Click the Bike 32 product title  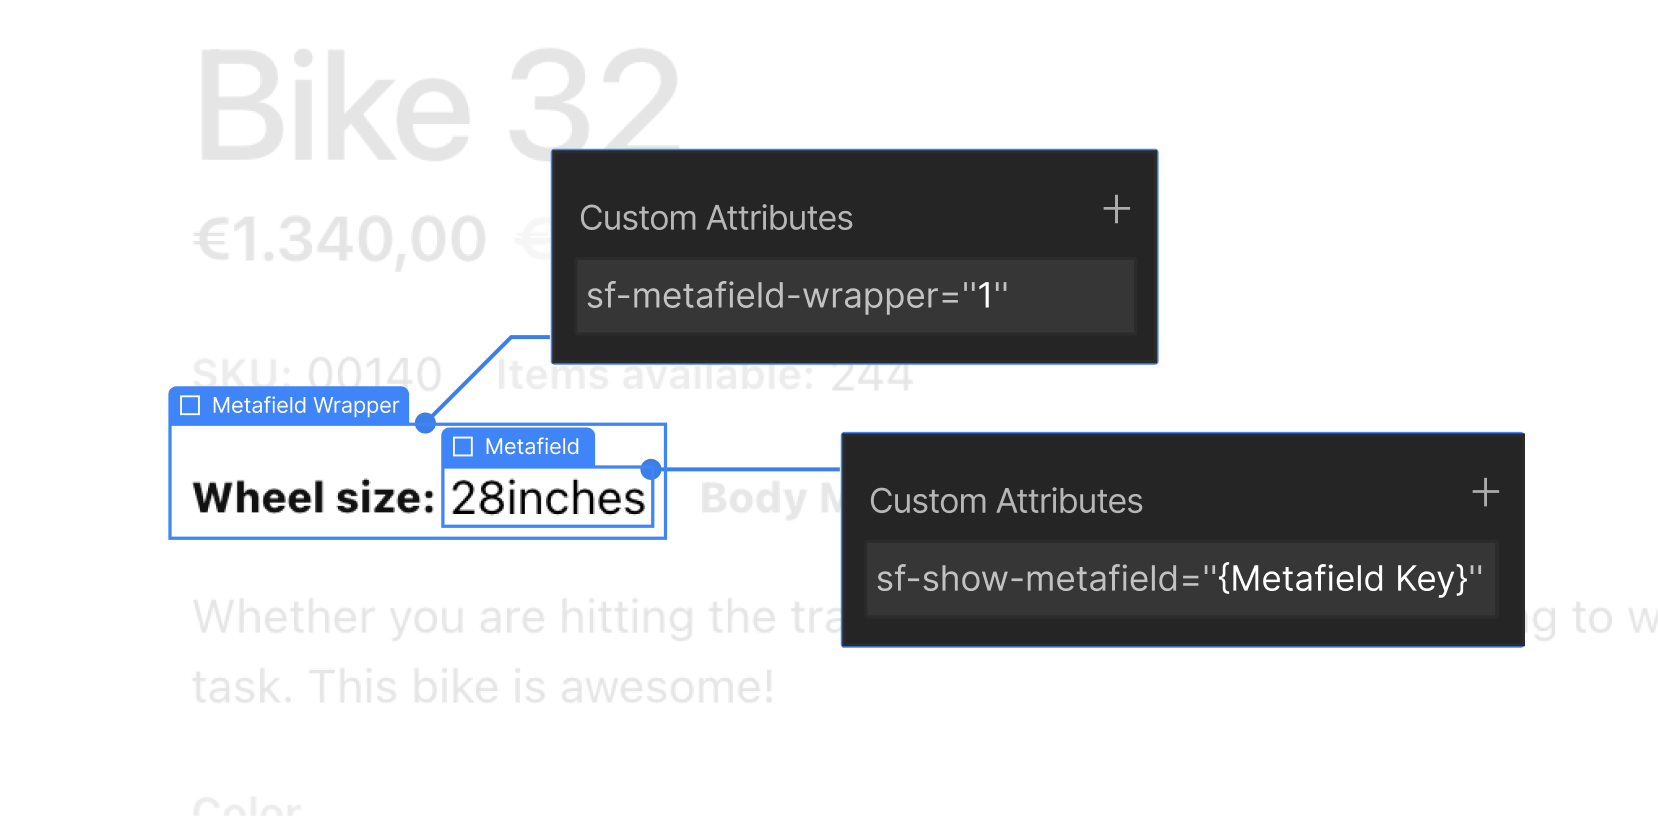point(437,106)
